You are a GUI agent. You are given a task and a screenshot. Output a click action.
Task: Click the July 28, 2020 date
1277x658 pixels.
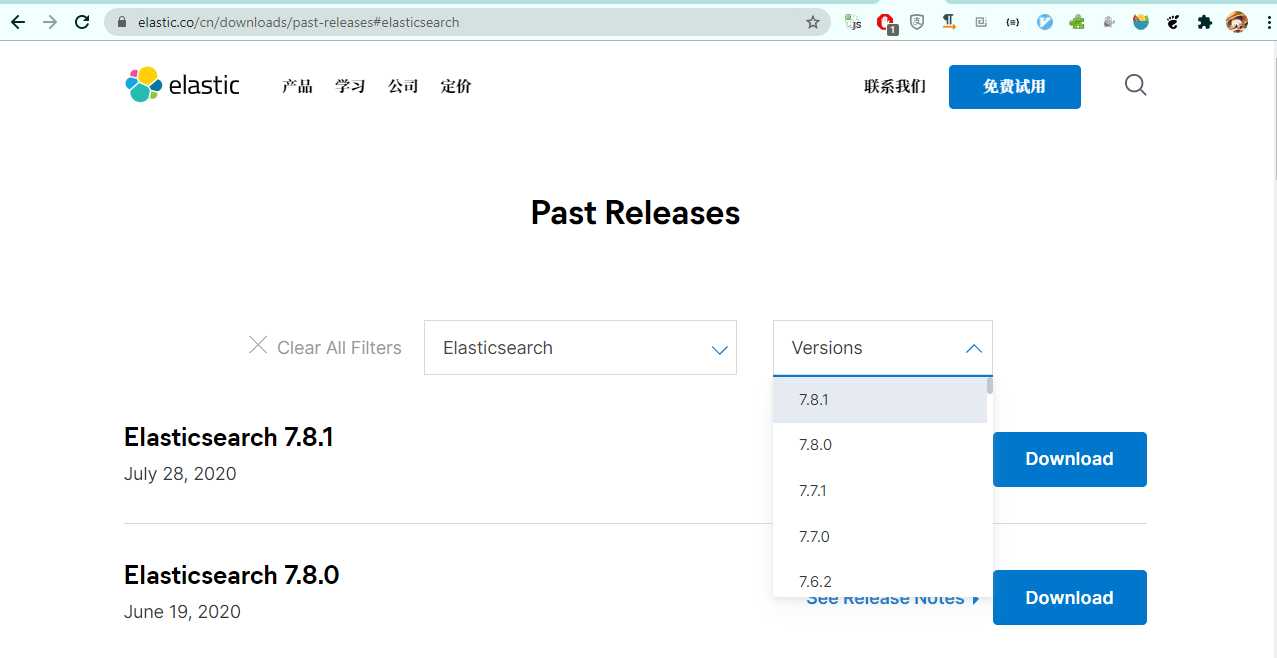click(180, 474)
